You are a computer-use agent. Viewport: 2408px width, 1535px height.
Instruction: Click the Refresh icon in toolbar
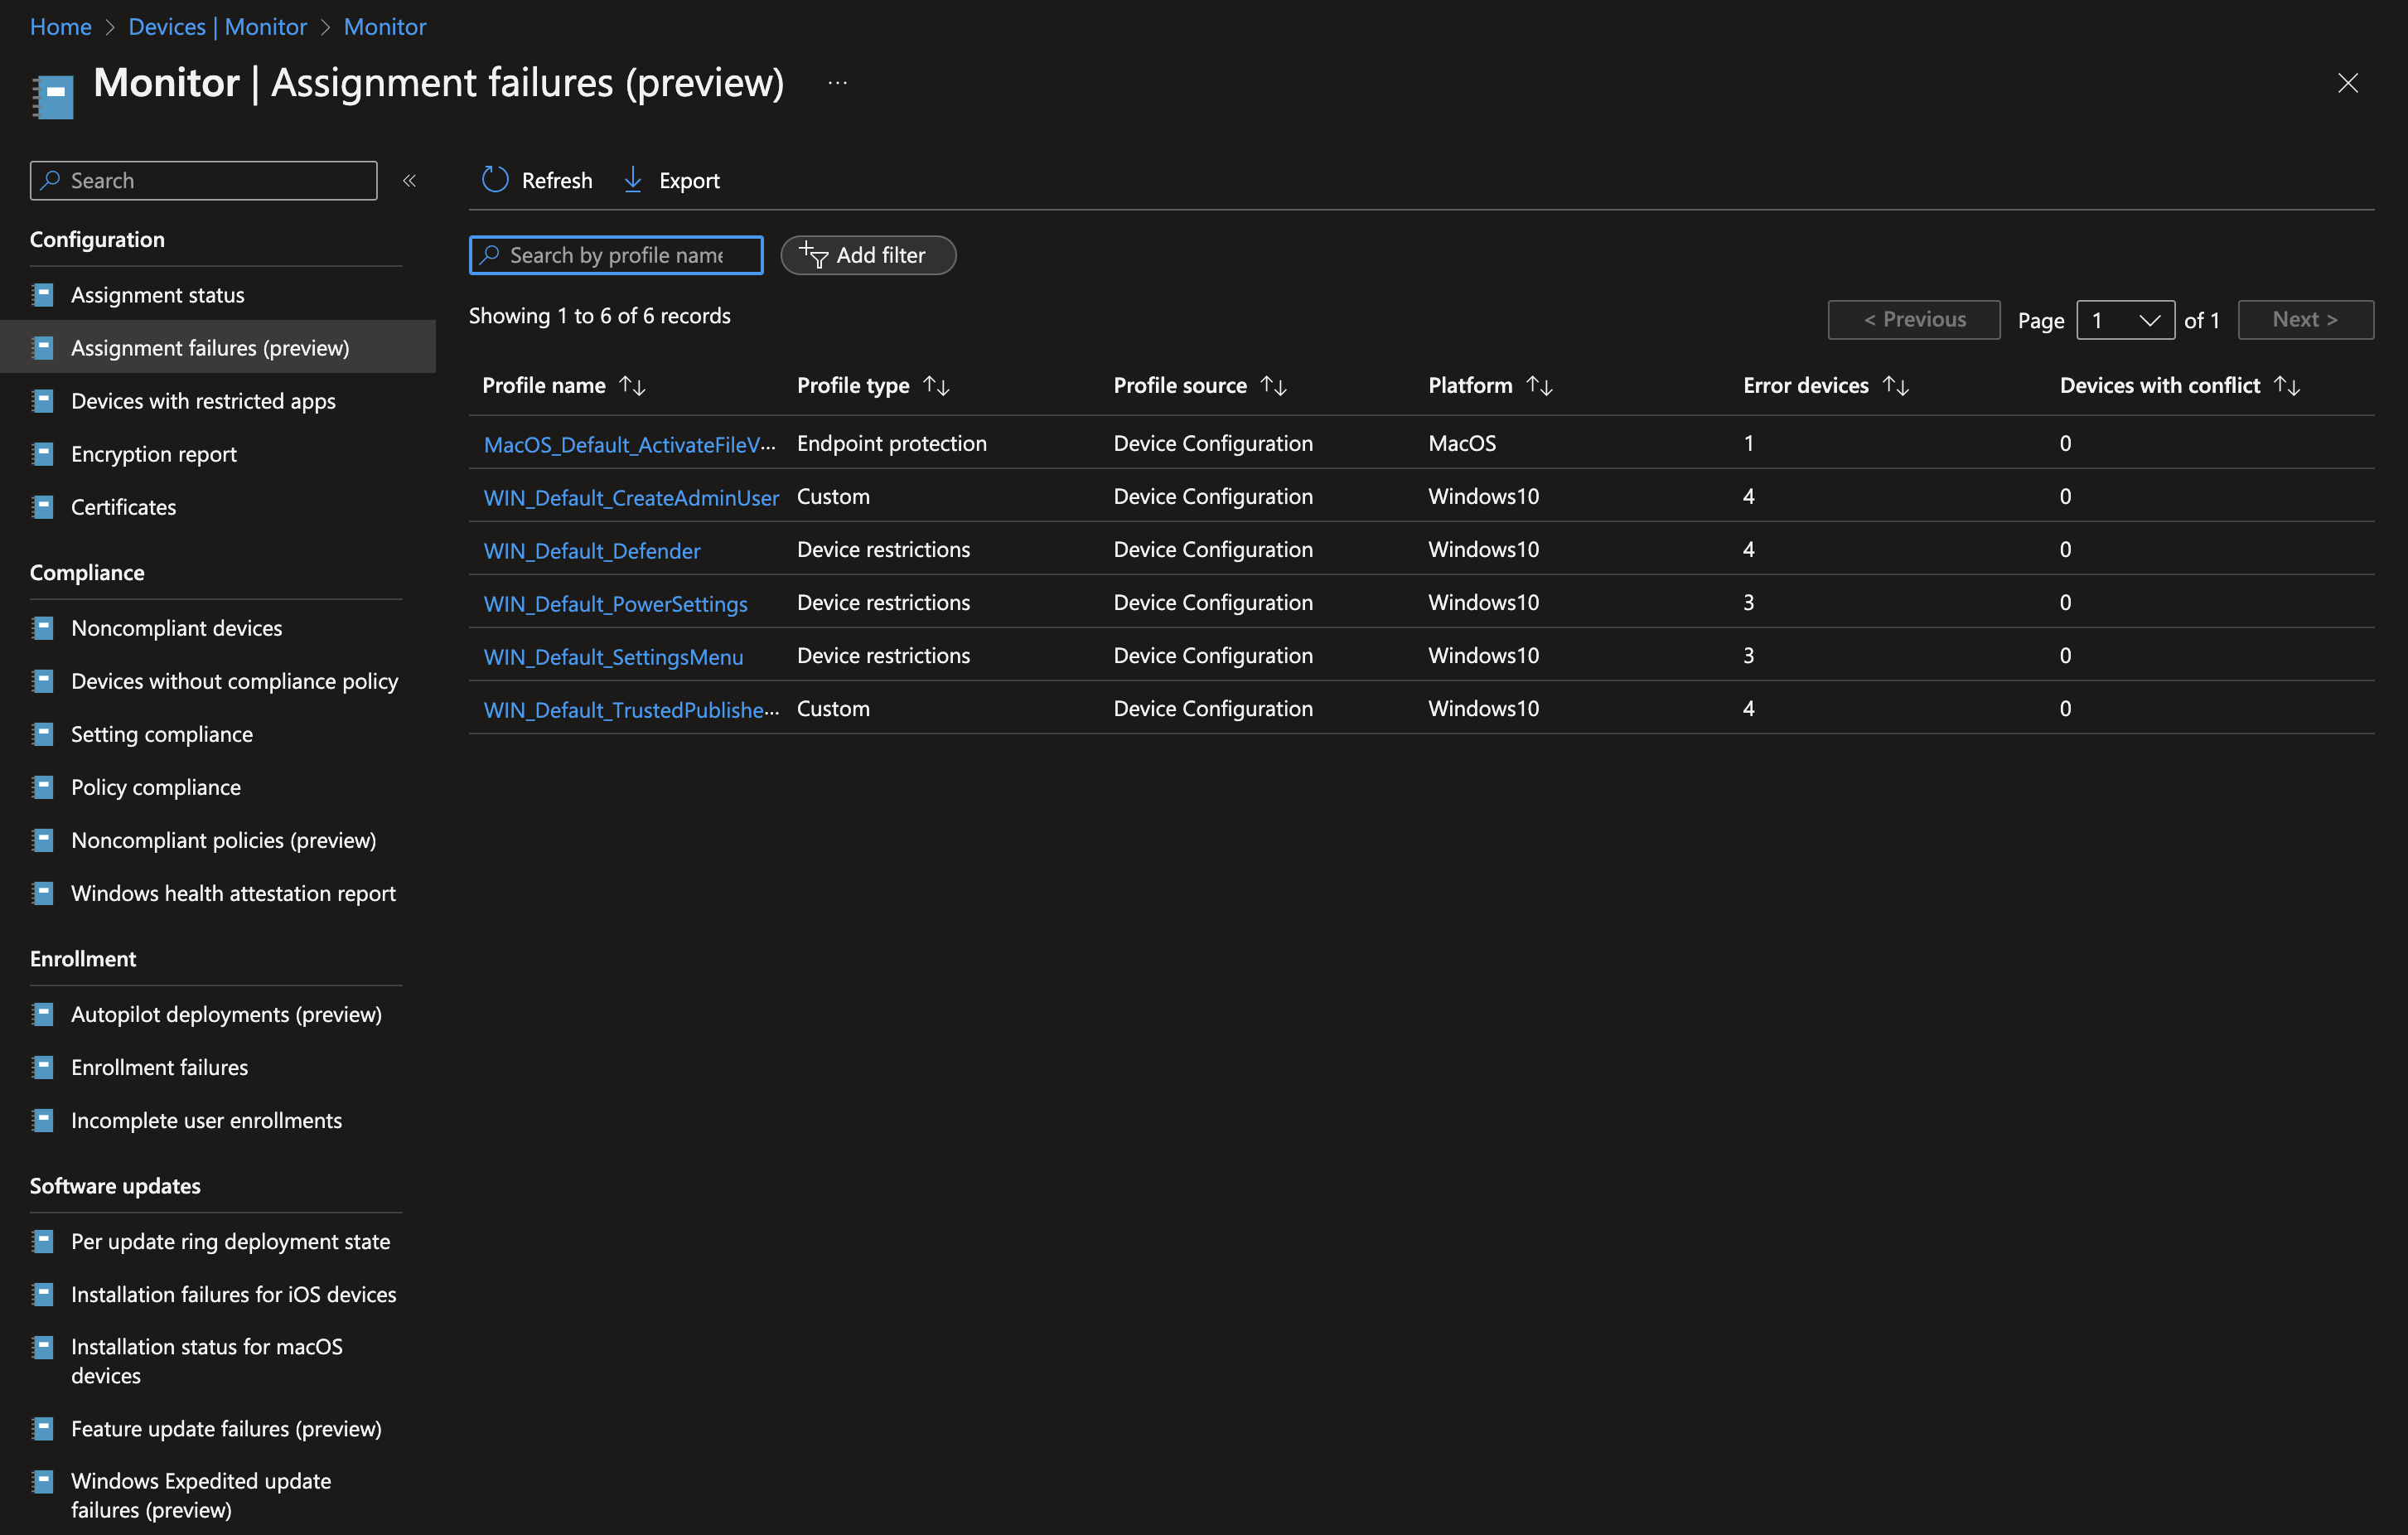pyautogui.click(x=495, y=180)
